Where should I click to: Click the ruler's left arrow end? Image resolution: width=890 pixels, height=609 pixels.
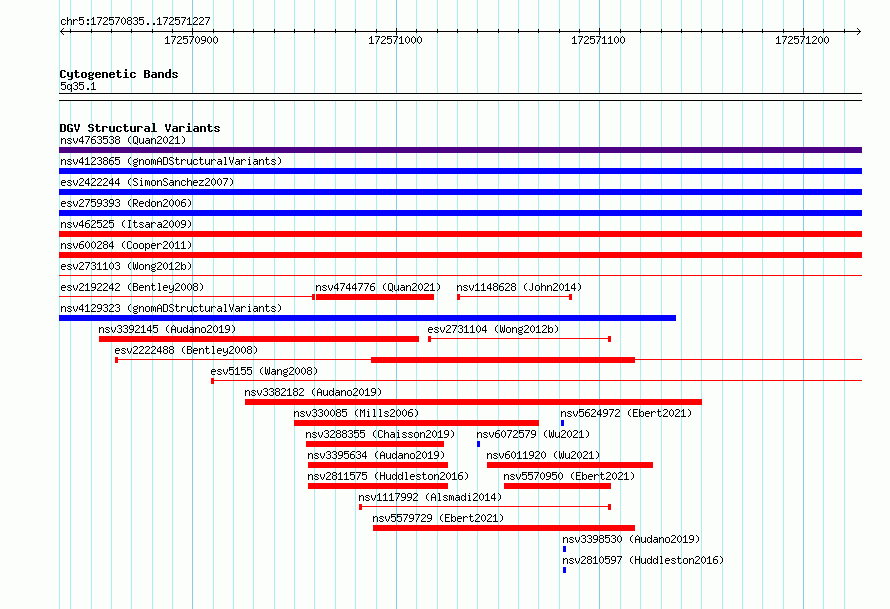tap(62, 31)
